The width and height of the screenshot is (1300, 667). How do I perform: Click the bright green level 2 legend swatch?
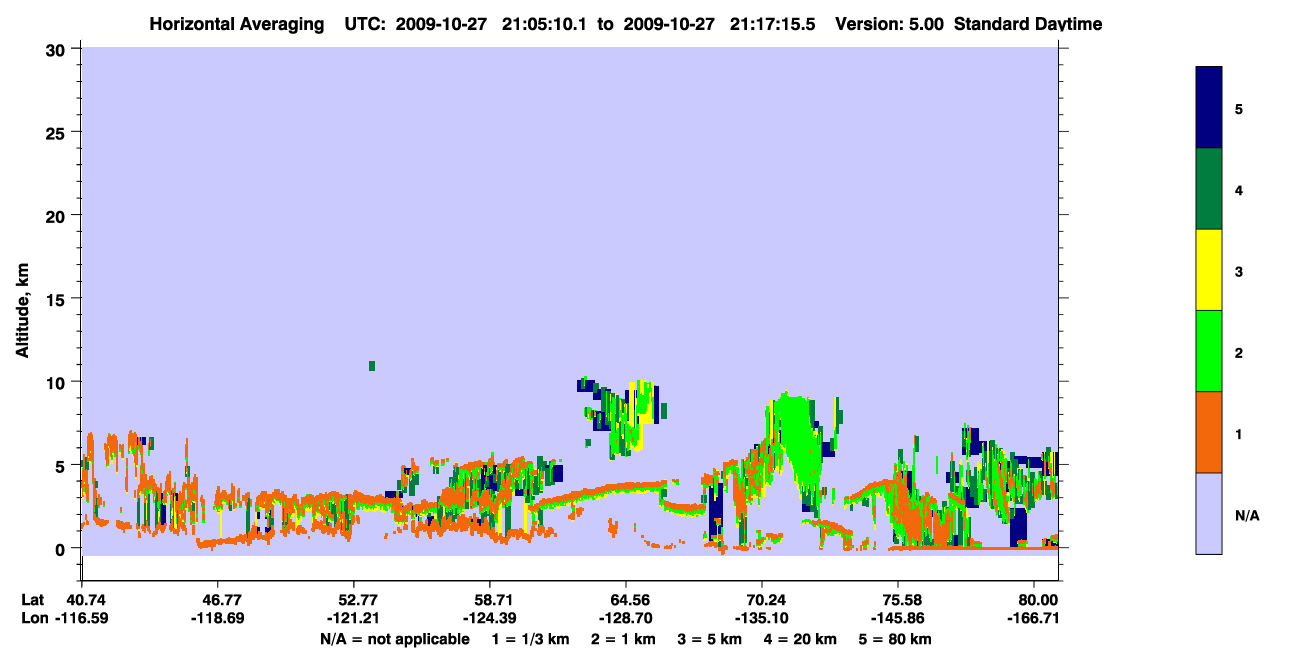1209,350
